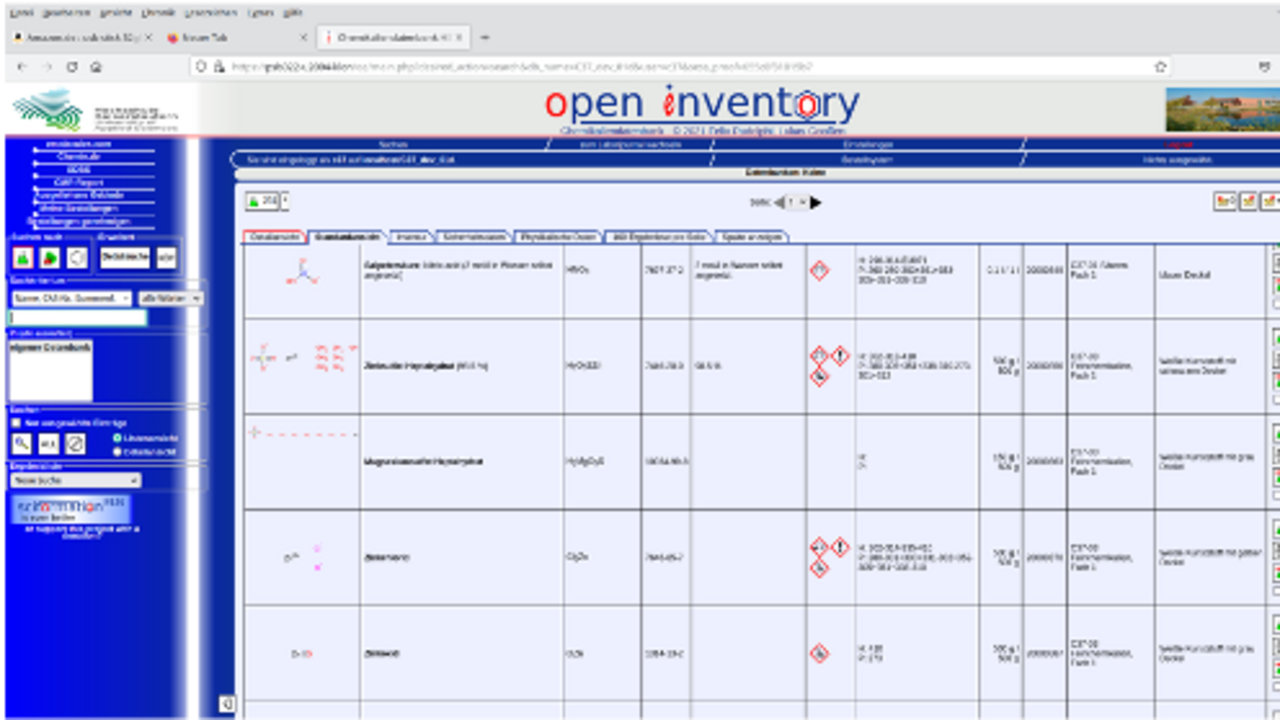The image size is (1280, 720).
Task: Open the Chemikalie link in sidebar
Action: (78, 157)
